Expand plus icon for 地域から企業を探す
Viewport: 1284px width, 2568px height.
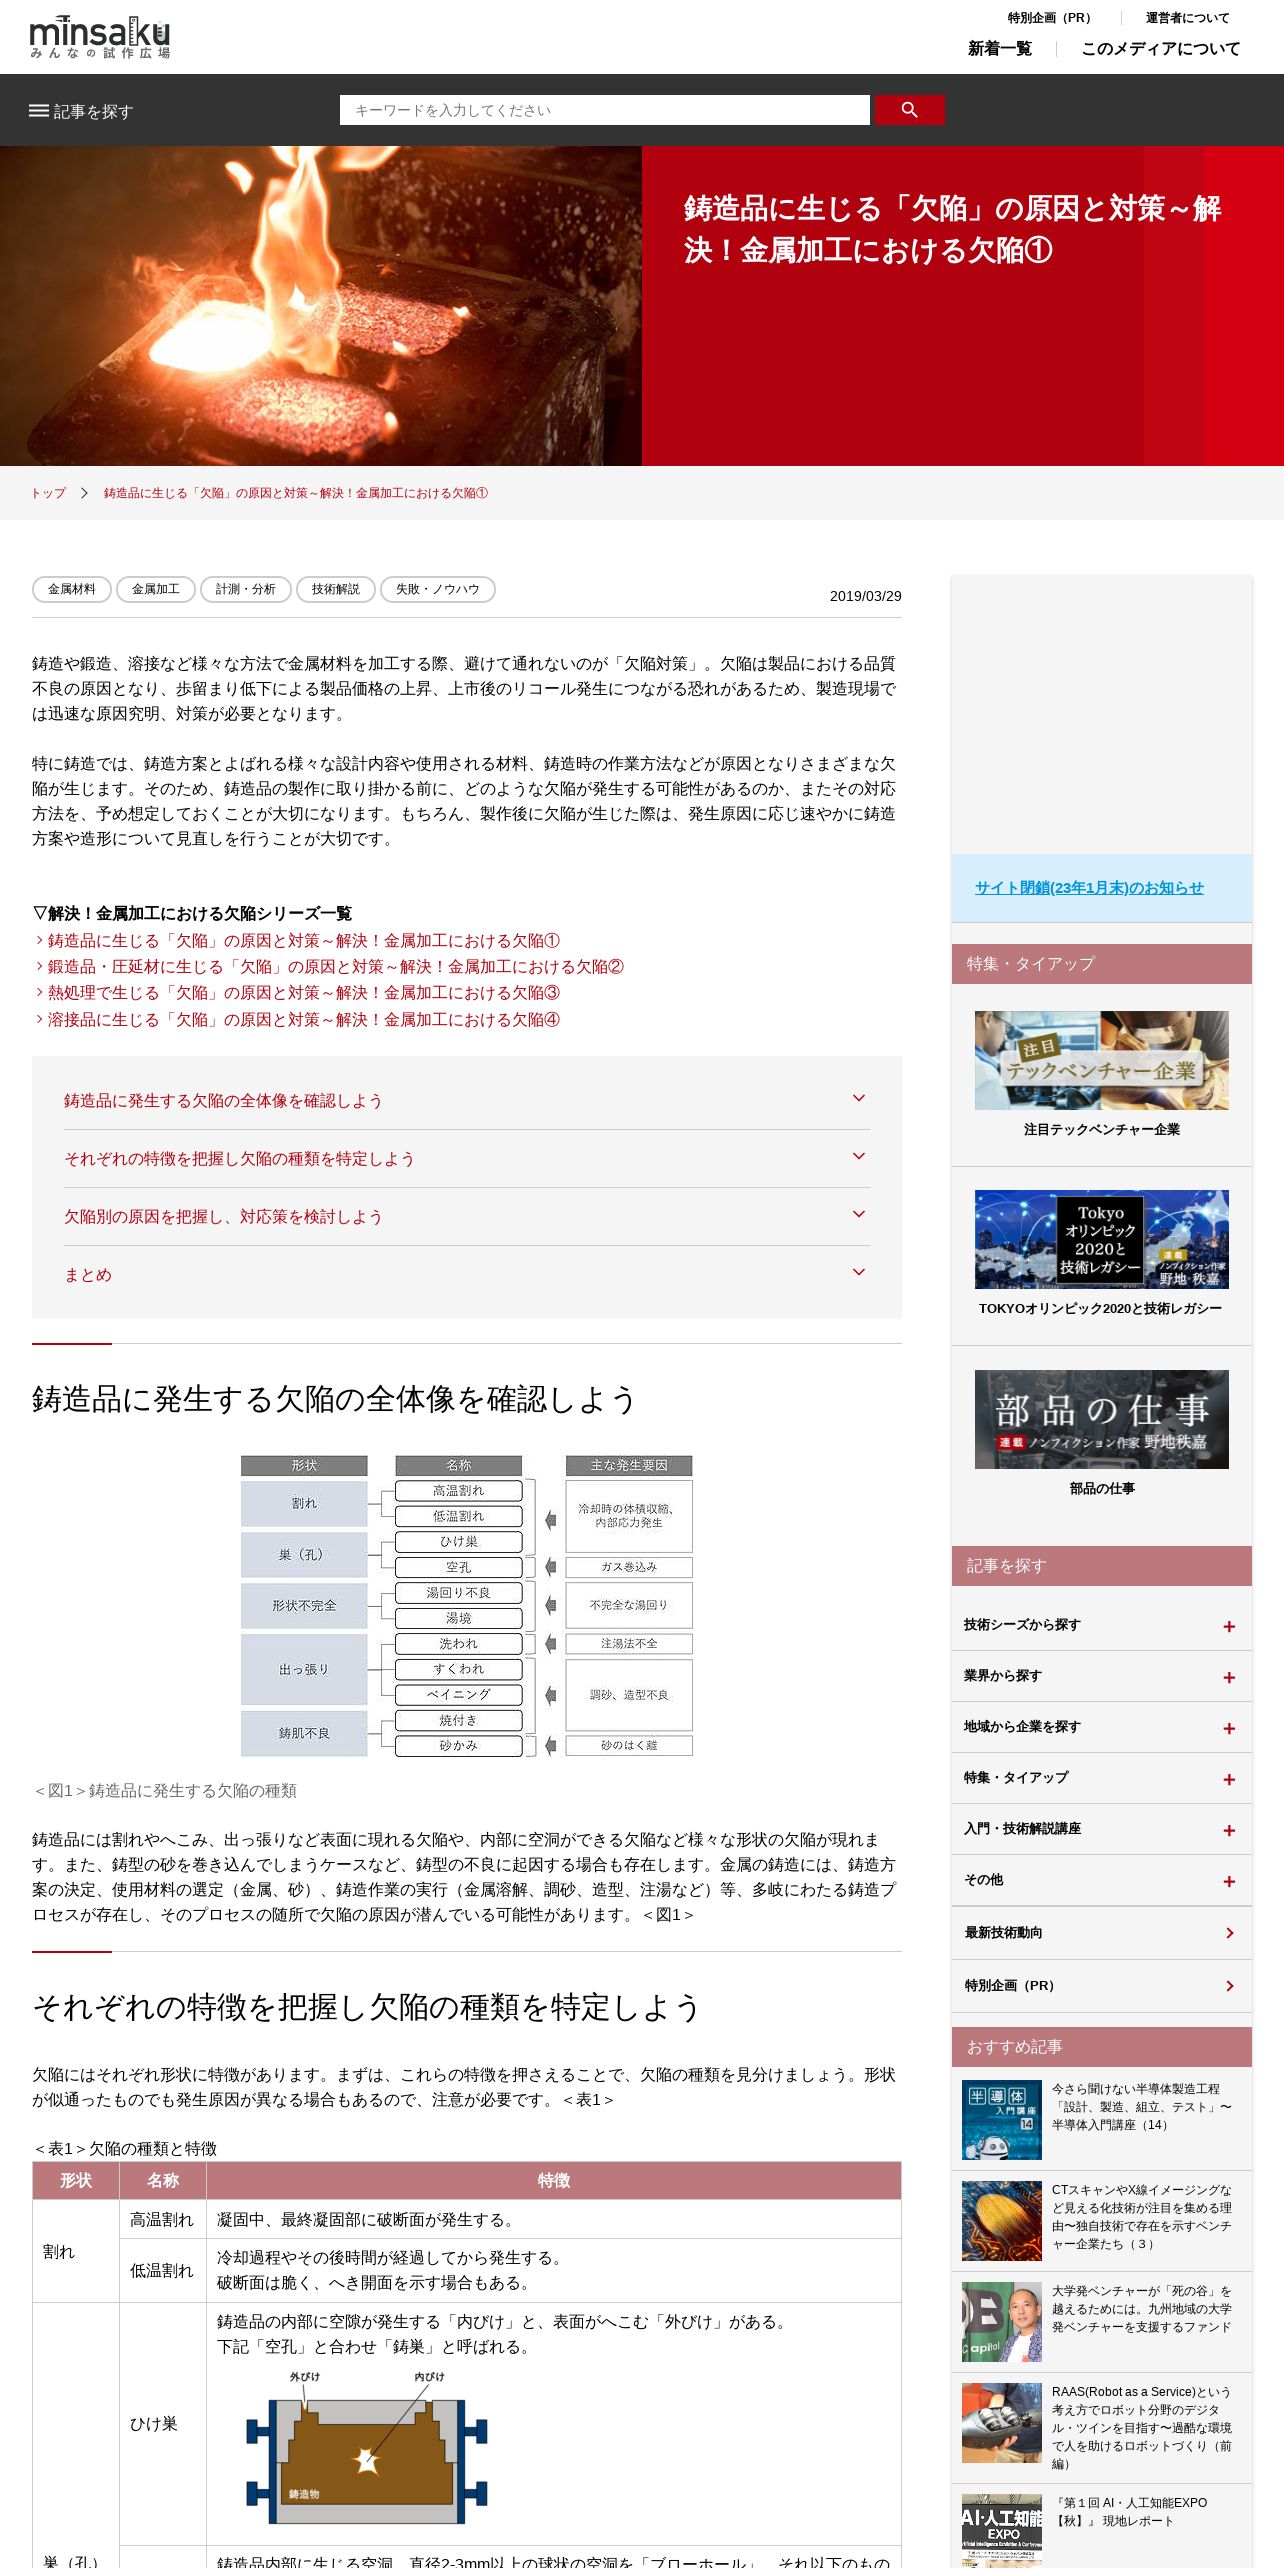coord(1229,1729)
